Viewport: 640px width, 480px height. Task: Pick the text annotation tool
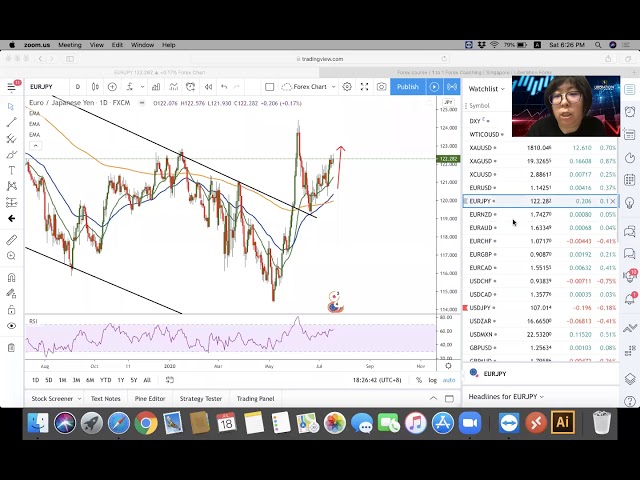point(11,170)
